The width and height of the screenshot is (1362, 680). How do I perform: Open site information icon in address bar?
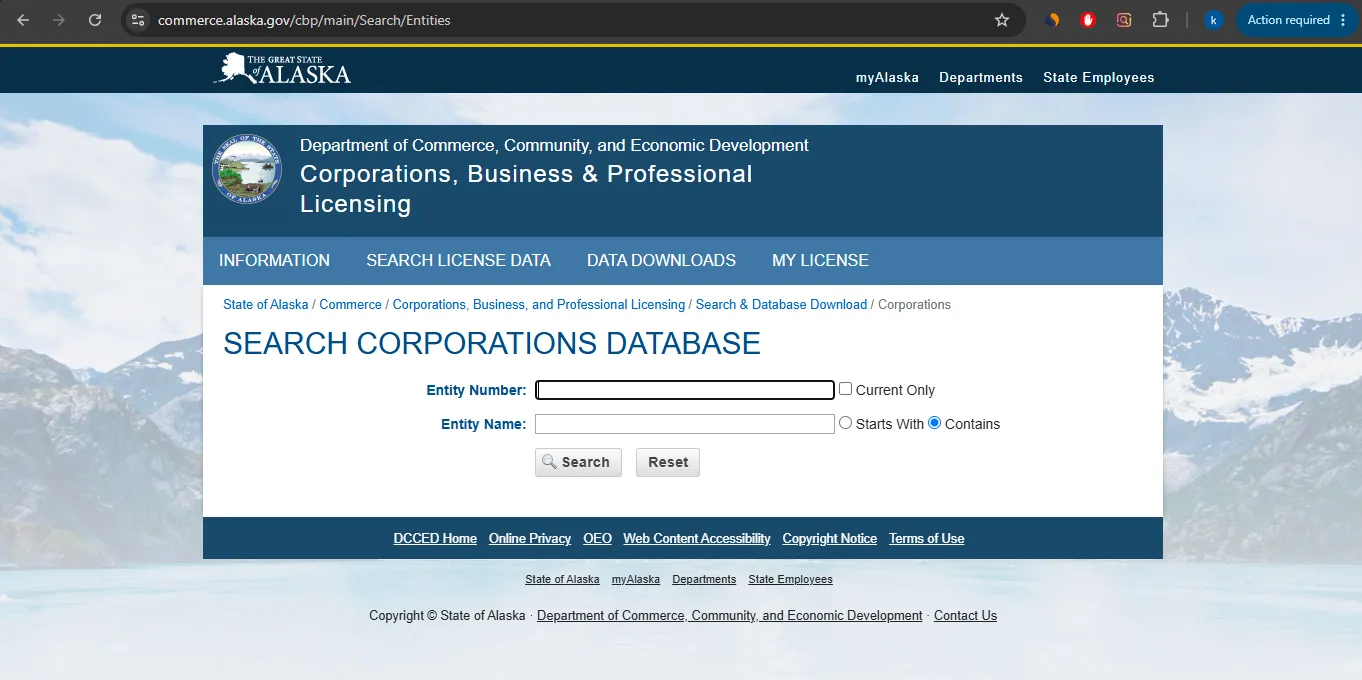coord(138,20)
